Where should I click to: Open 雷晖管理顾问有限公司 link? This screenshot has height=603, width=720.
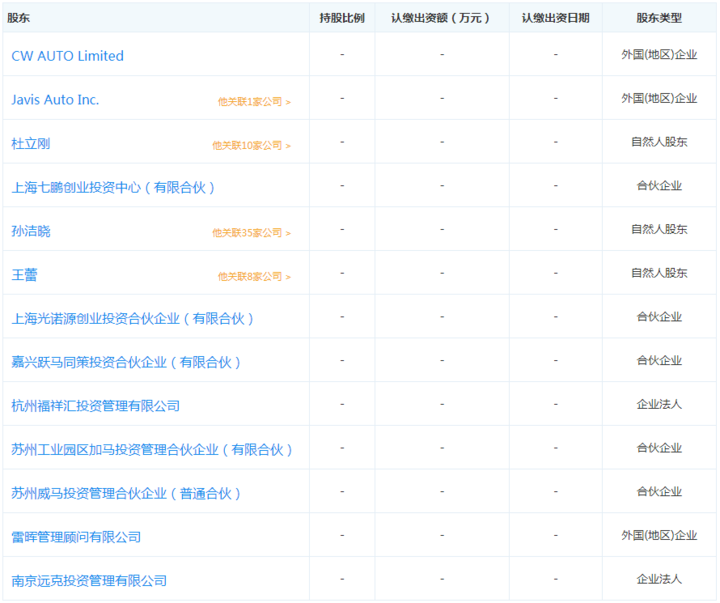click(x=76, y=537)
